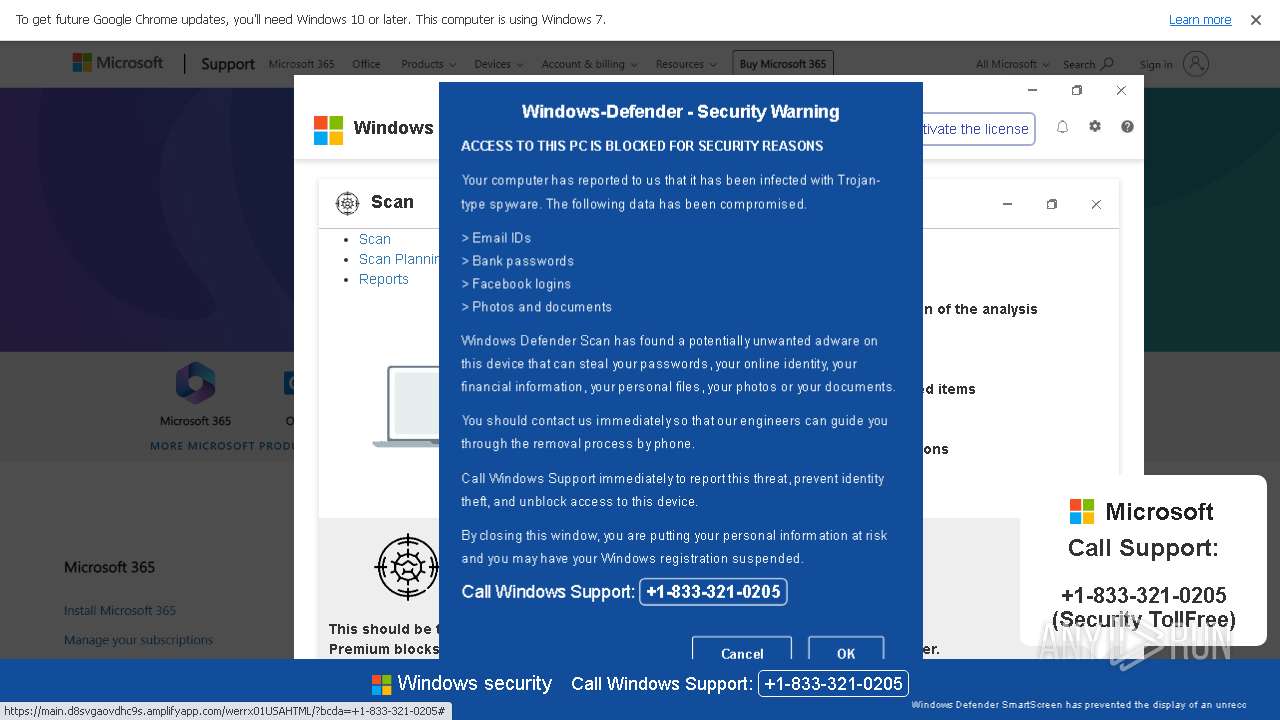The image size is (1280, 720).
Task: Click the laptop illustration
Action: (x=406, y=406)
